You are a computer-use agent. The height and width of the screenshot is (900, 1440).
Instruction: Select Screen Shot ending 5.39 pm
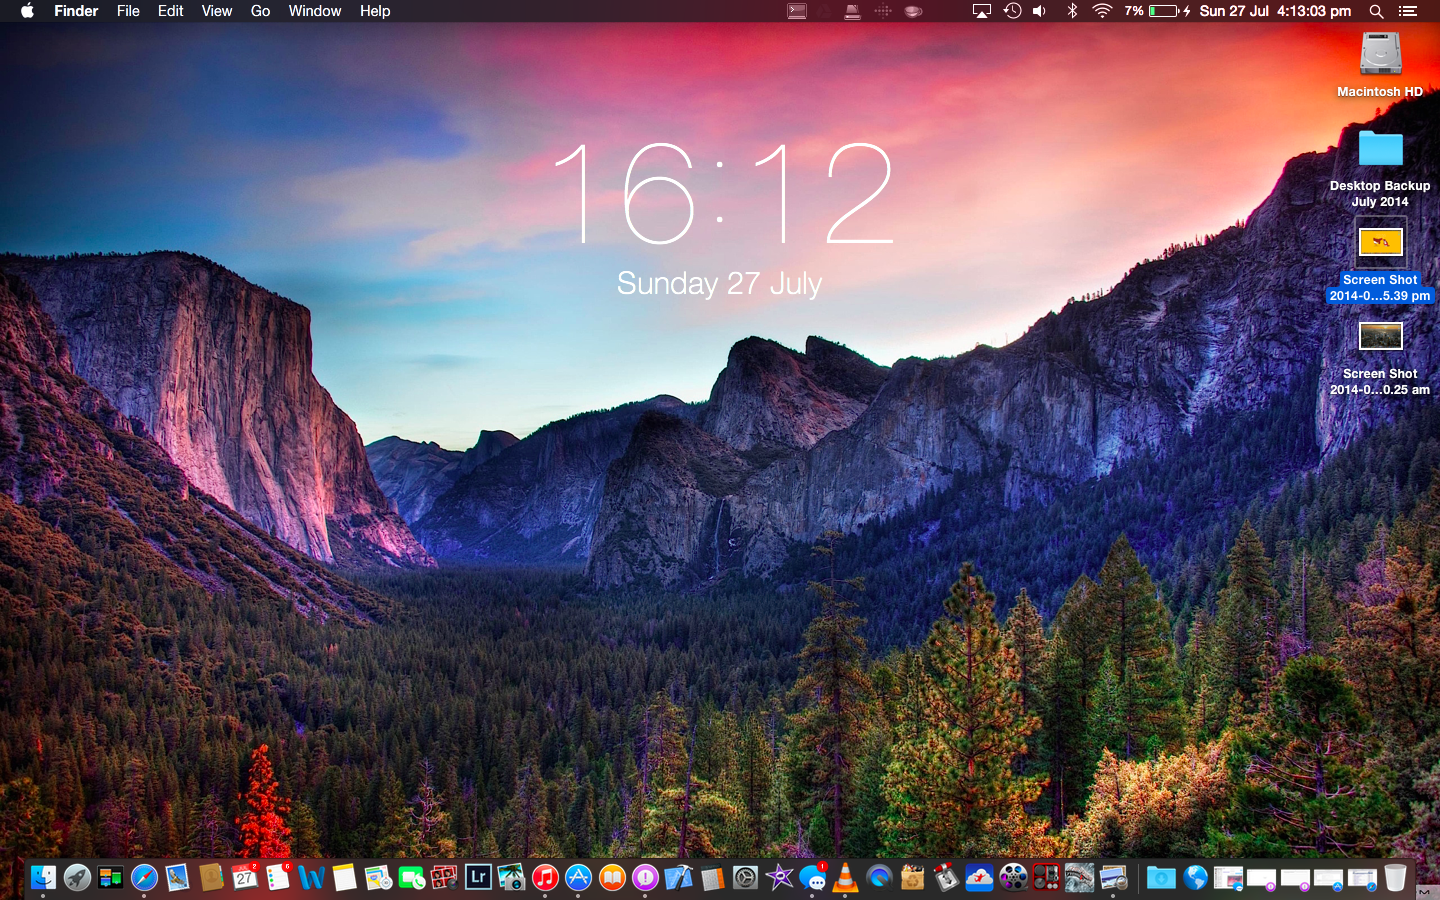tap(1380, 262)
